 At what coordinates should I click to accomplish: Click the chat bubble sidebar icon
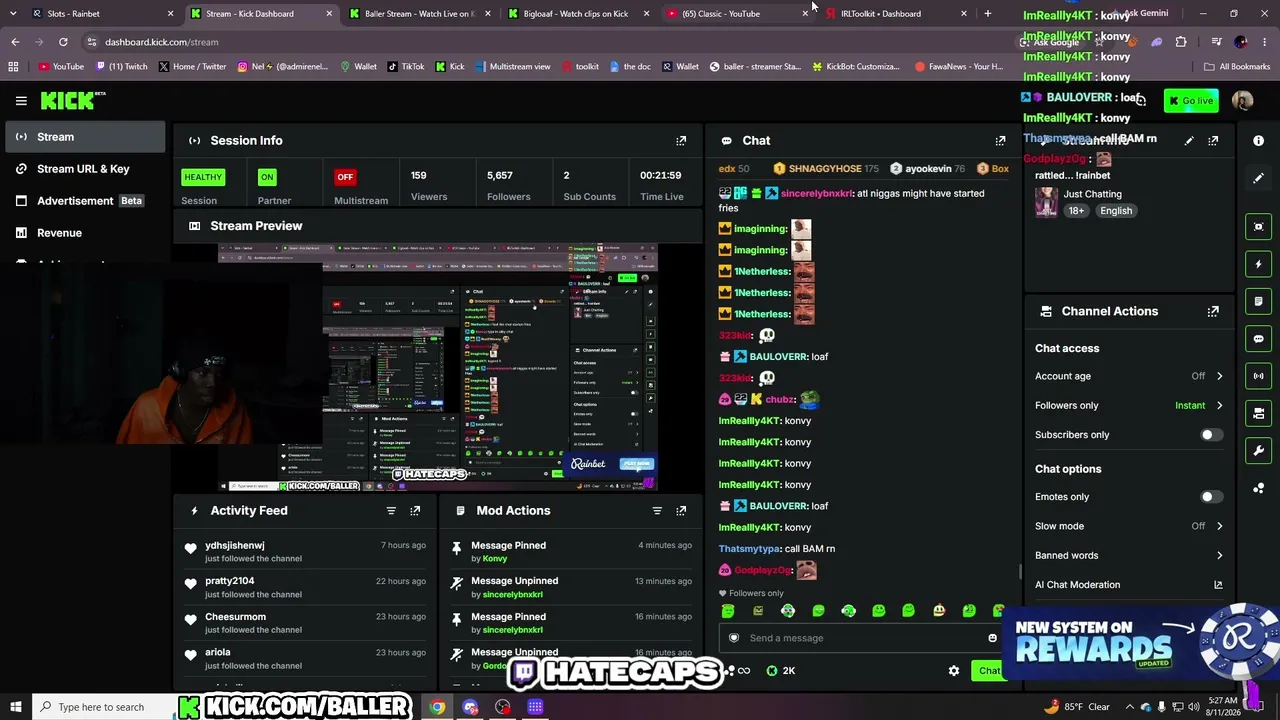click(x=1258, y=339)
